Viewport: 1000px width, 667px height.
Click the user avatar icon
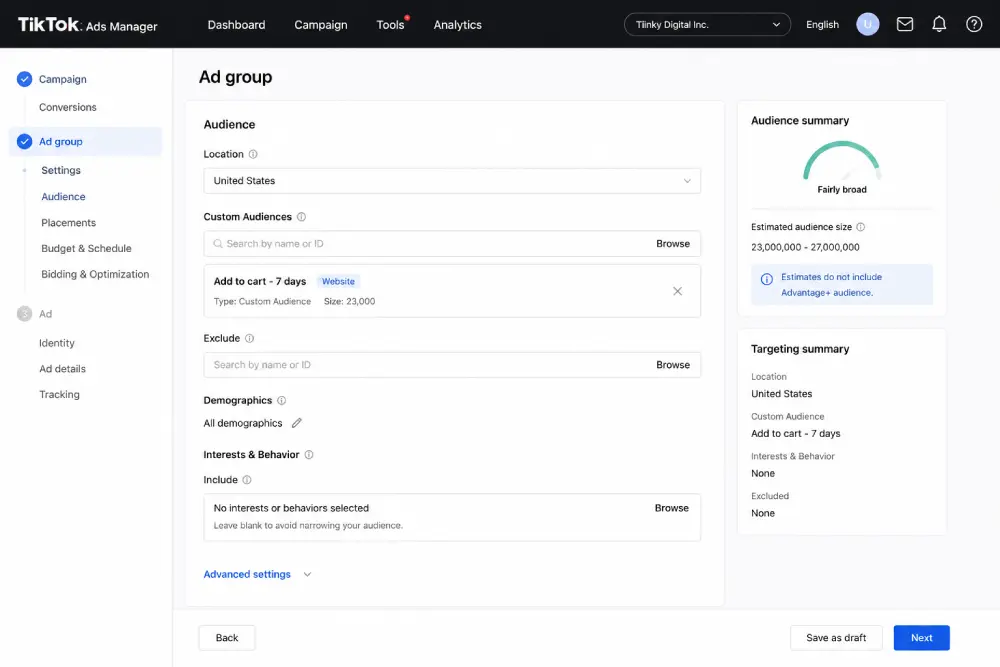pyautogui.click(x=867, y=24)
